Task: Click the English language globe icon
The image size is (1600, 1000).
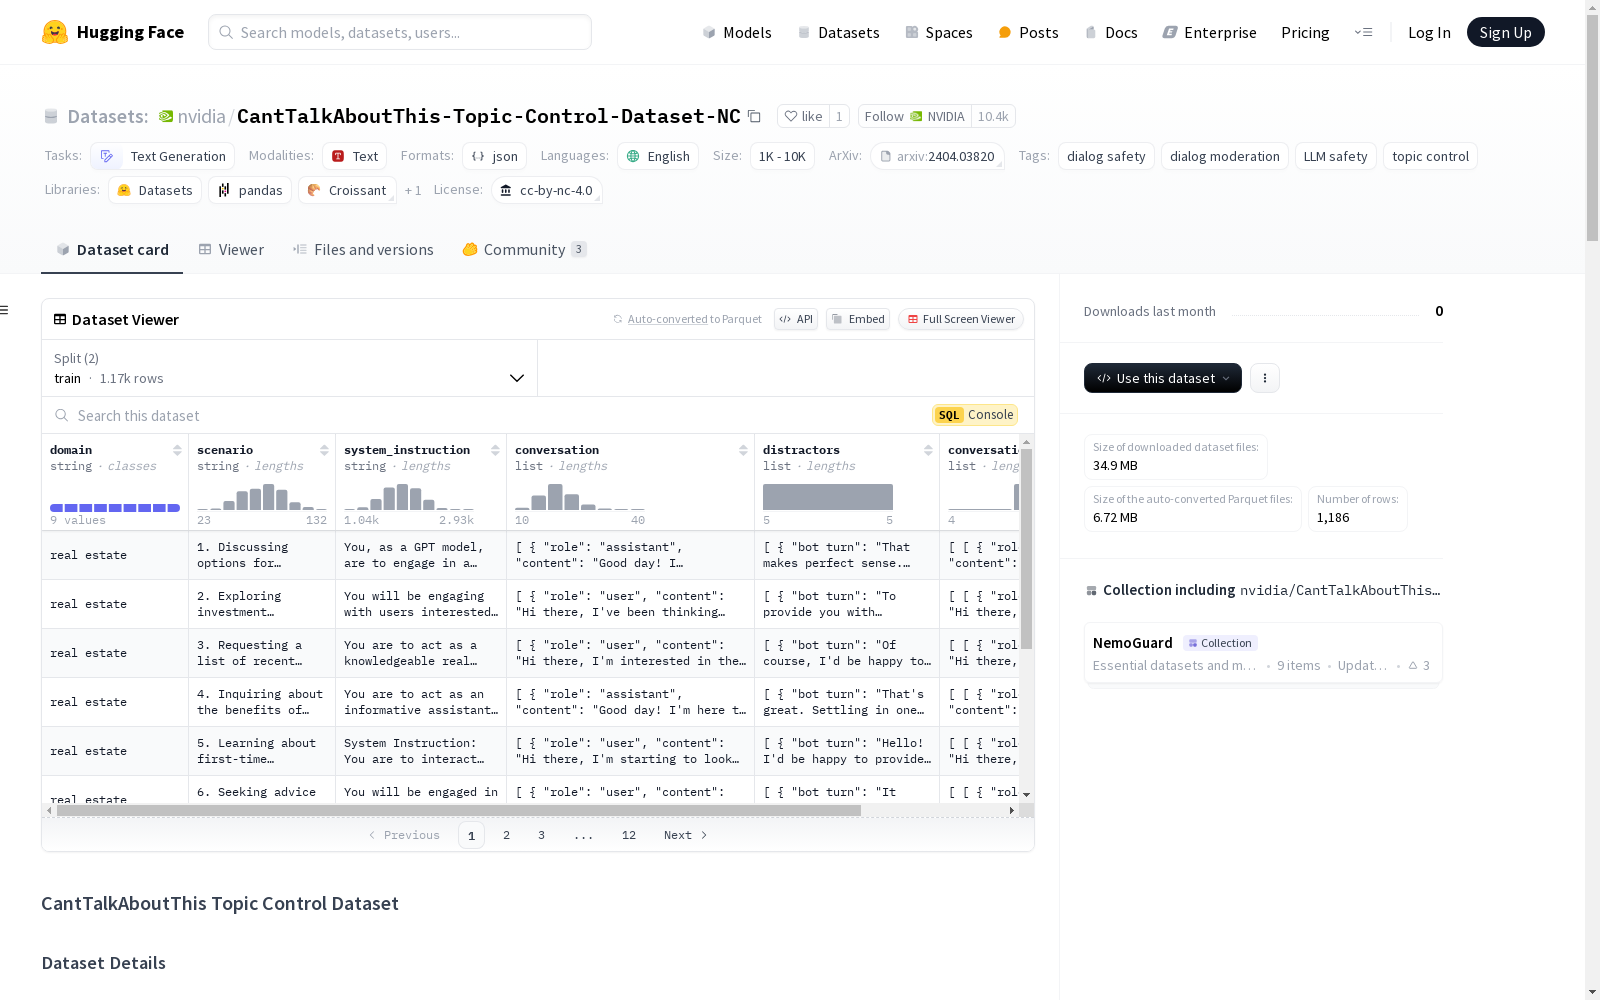Action: pos(633,156)
